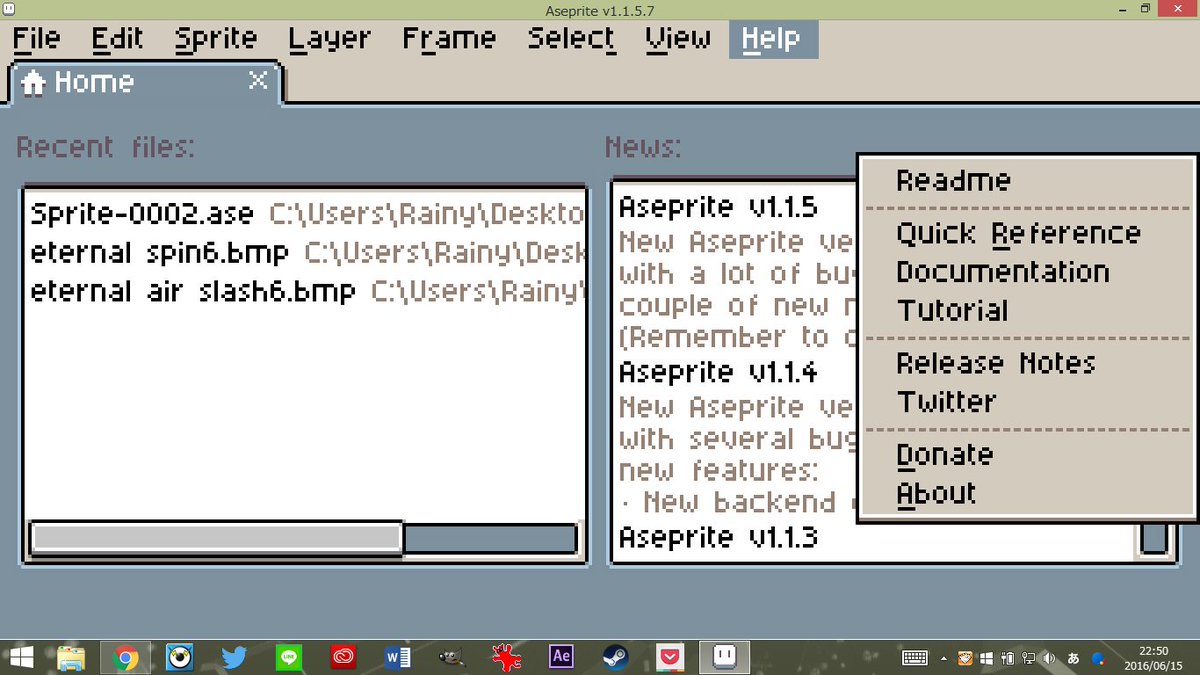1200x675 pixels.
Task: Close the open Help menu
Action: pos(773,39)
